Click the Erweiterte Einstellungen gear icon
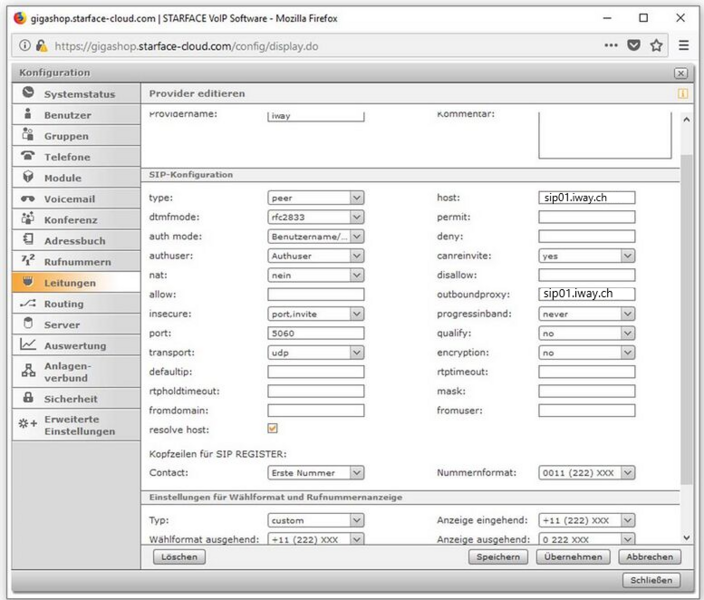This screenshot has height=600, width=704. click(x=28, y=424)
